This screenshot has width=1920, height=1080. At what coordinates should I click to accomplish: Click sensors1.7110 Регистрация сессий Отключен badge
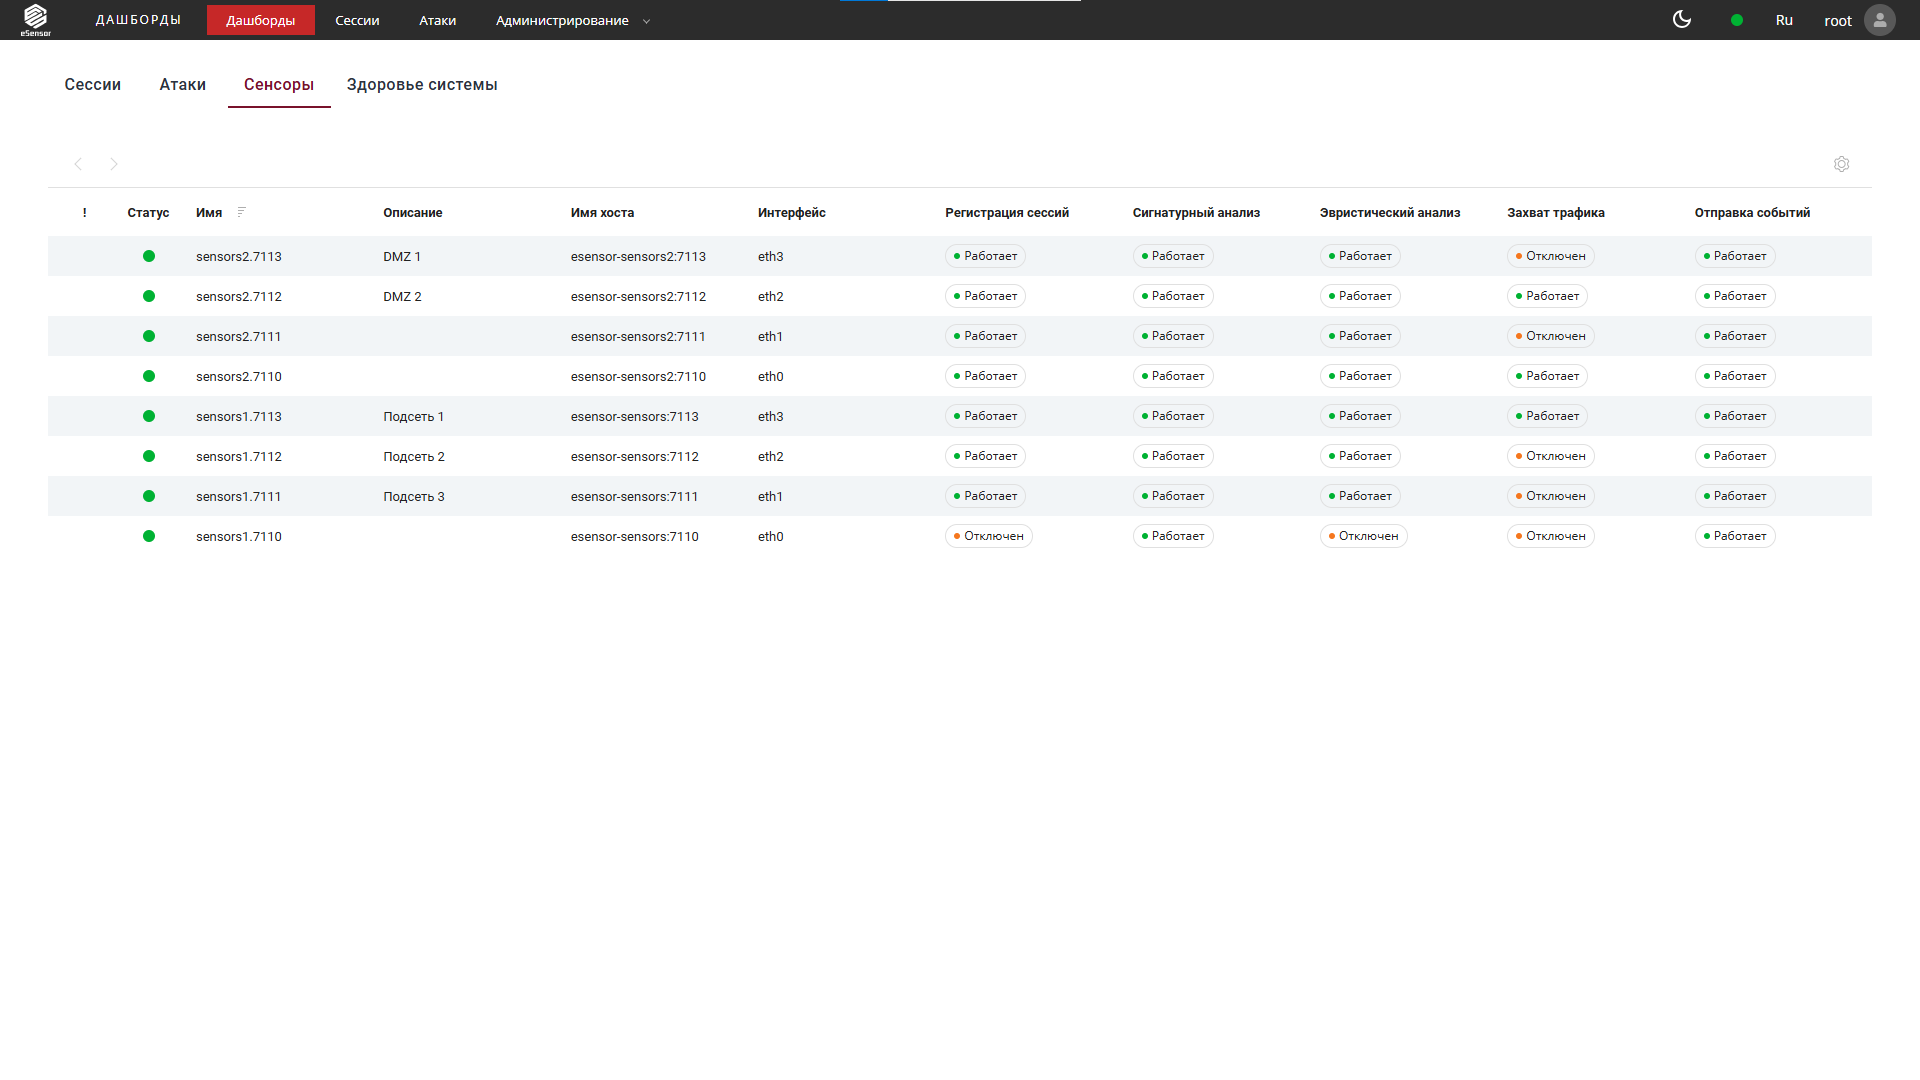pos(988,536)
